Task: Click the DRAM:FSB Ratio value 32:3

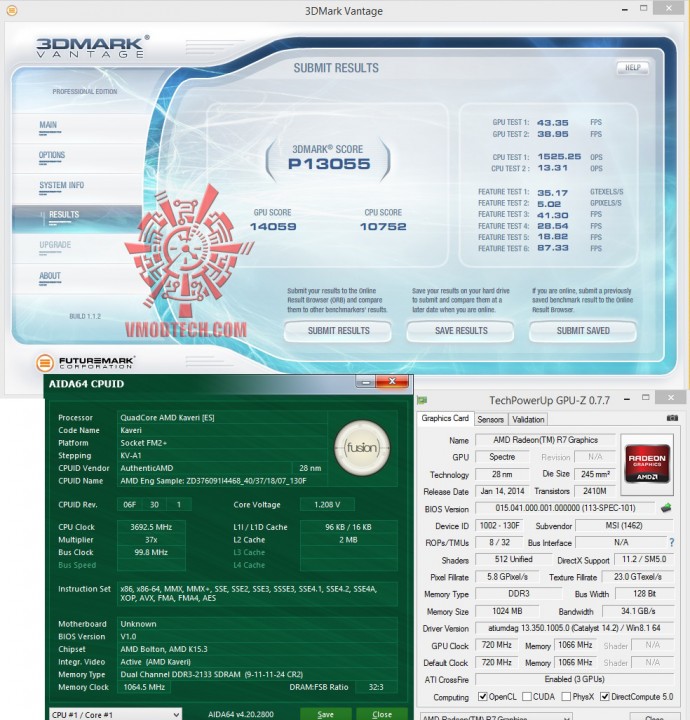Action: coord(376,687)
